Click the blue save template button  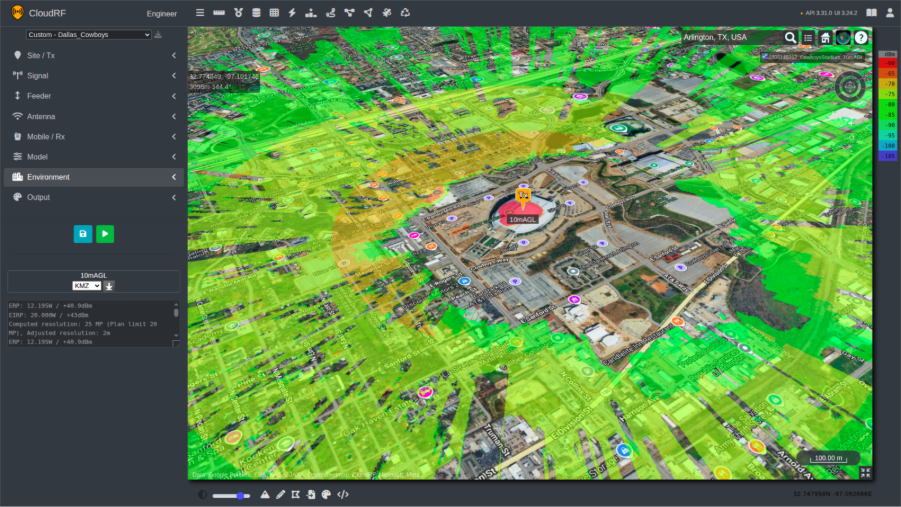tap(83, 234)
